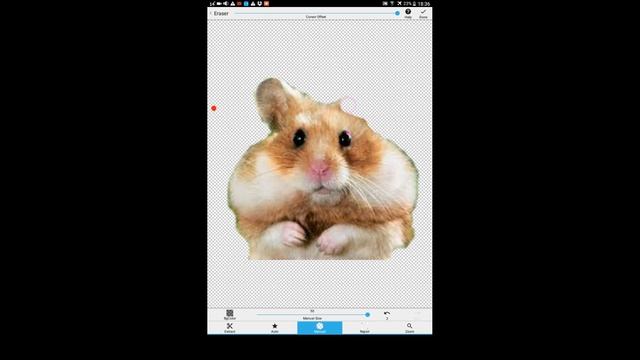640x360 pixels.
Task: Open the BgColor background color option
Action: [x=230, y=314]
